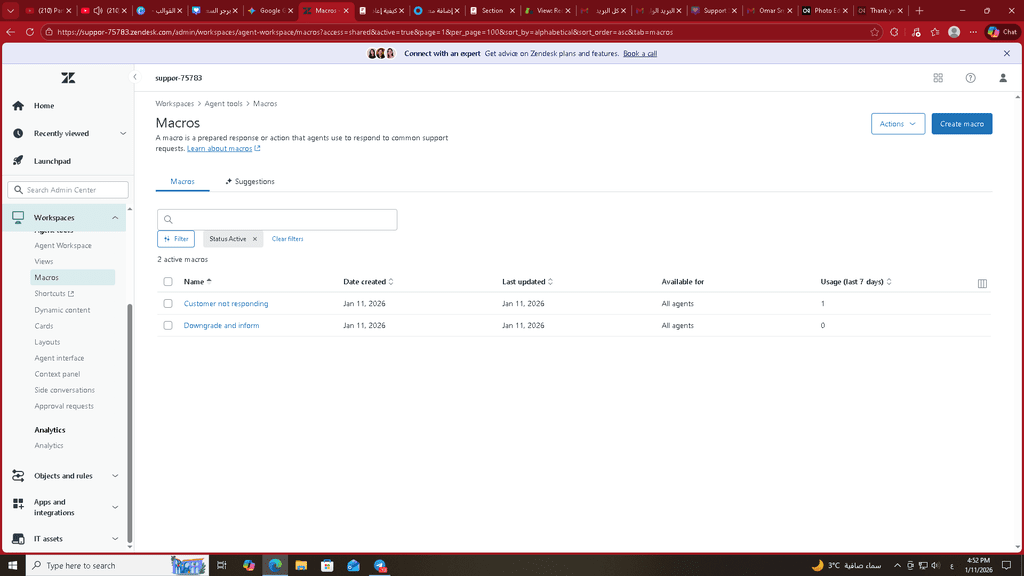
Task: Select Views in the Agent tools menu
Action: [44, 262]
